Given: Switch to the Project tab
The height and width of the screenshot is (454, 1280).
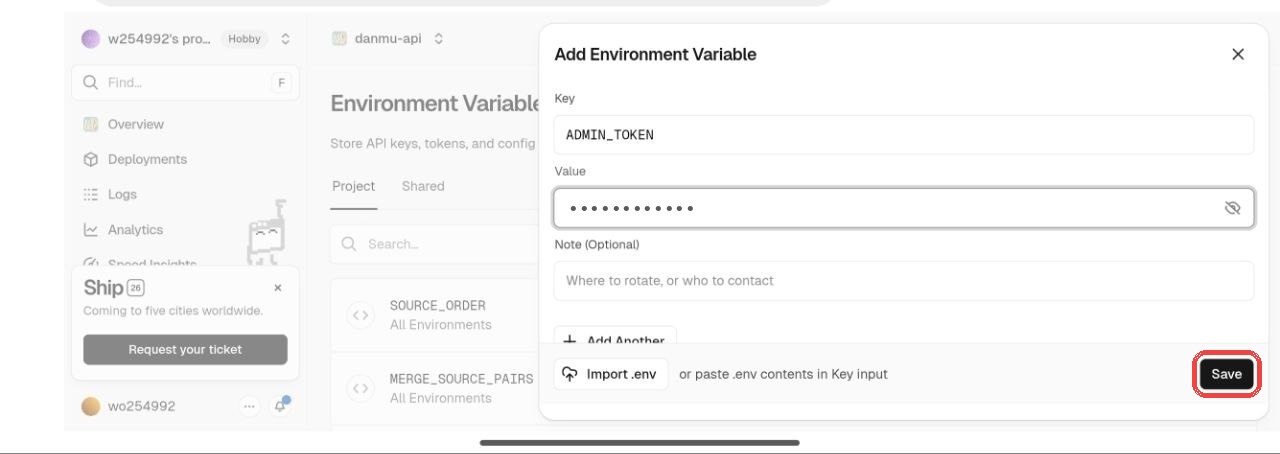Looking at the screenshot, I should (353, 186).
